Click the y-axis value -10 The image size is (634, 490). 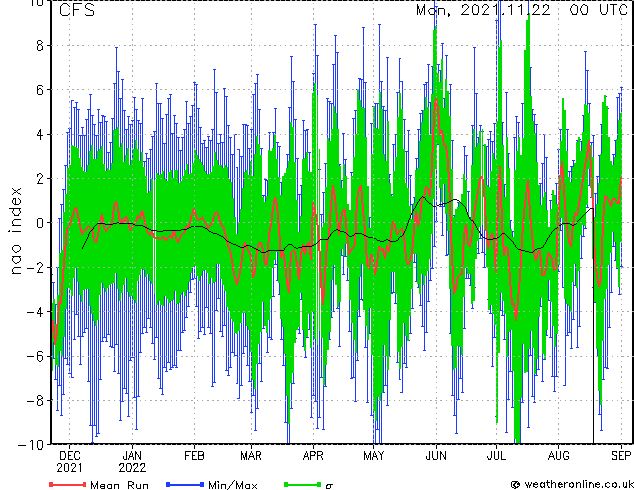31,445
